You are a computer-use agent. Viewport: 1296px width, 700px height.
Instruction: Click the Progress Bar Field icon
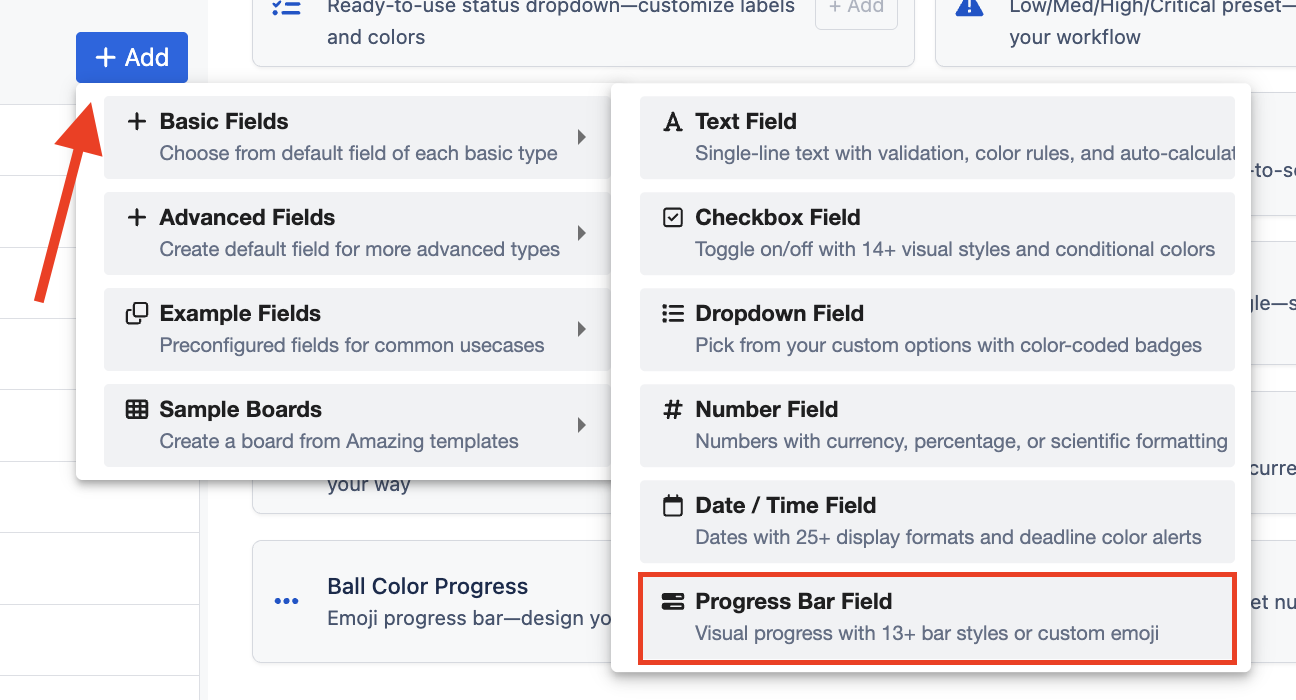673,601
